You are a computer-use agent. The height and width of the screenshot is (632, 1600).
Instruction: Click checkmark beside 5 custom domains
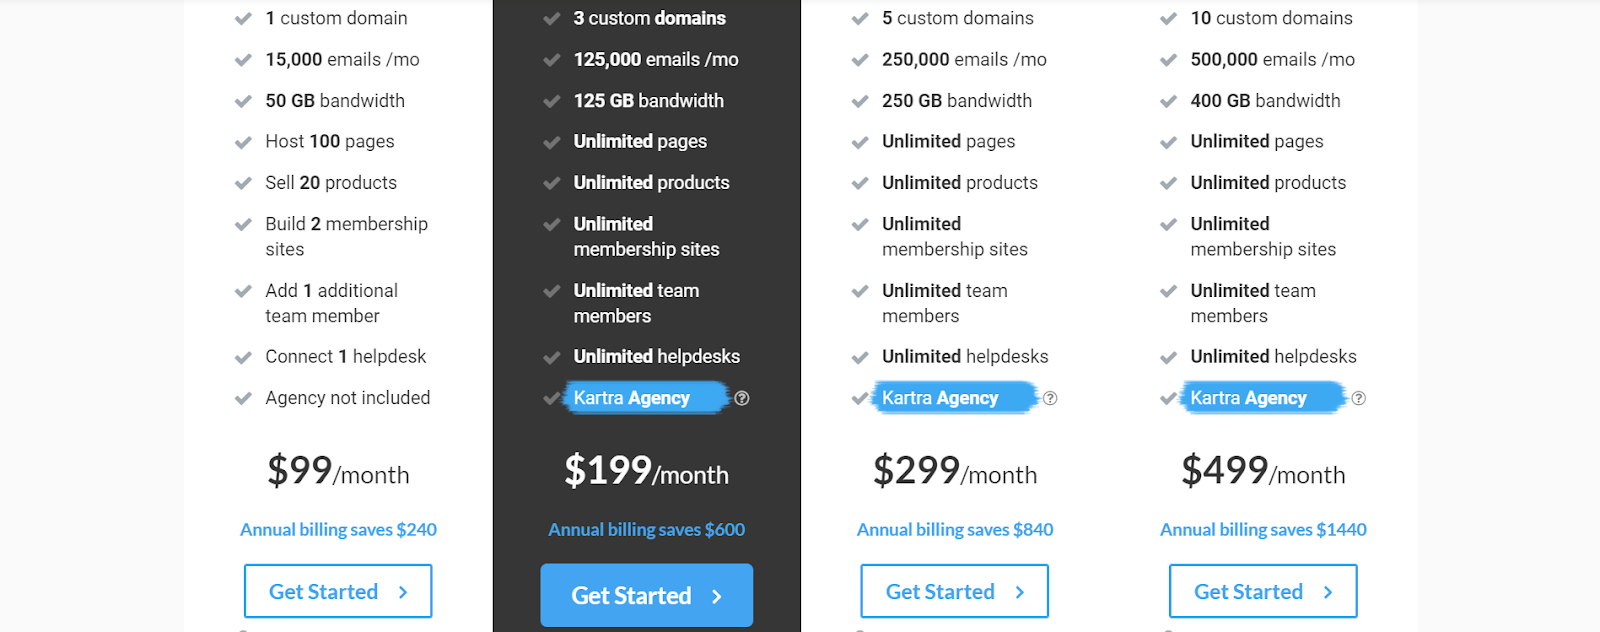pos(860,19)
